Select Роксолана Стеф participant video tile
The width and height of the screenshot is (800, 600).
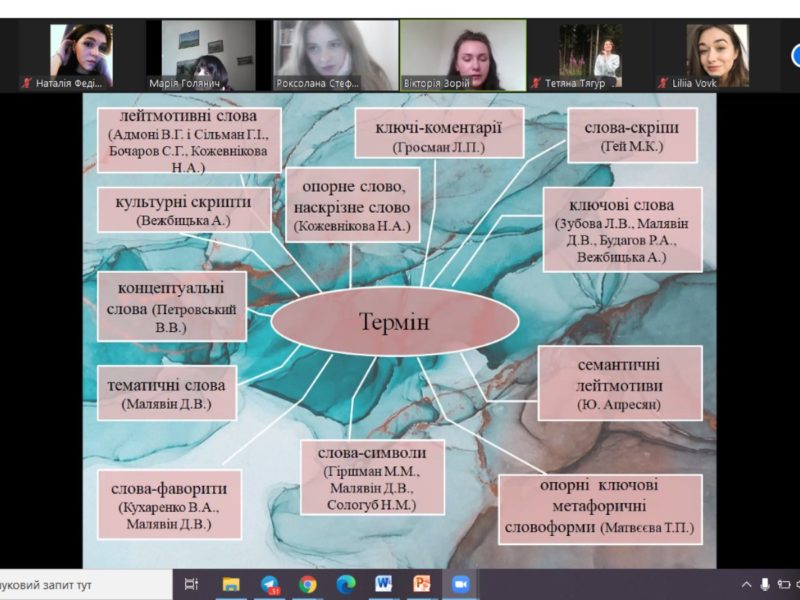click(334, 55)
